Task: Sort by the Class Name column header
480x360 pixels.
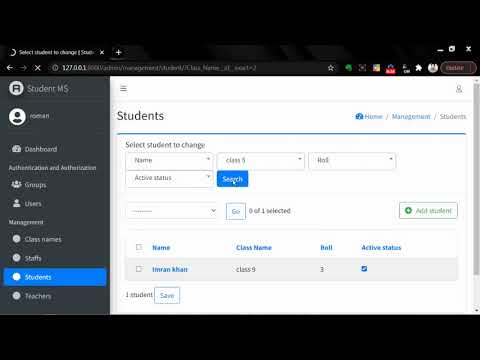Action: point(254,248)
